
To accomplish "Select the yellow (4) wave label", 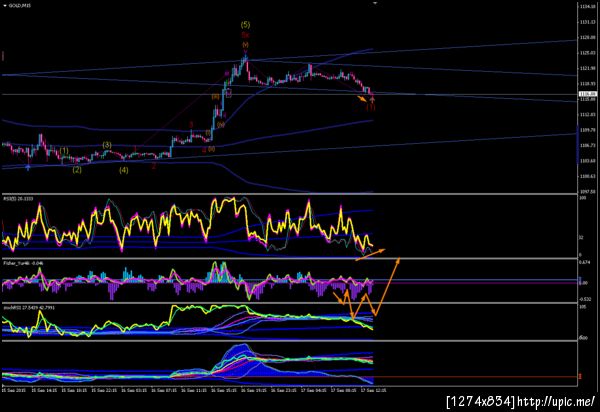I will [123, 170].
